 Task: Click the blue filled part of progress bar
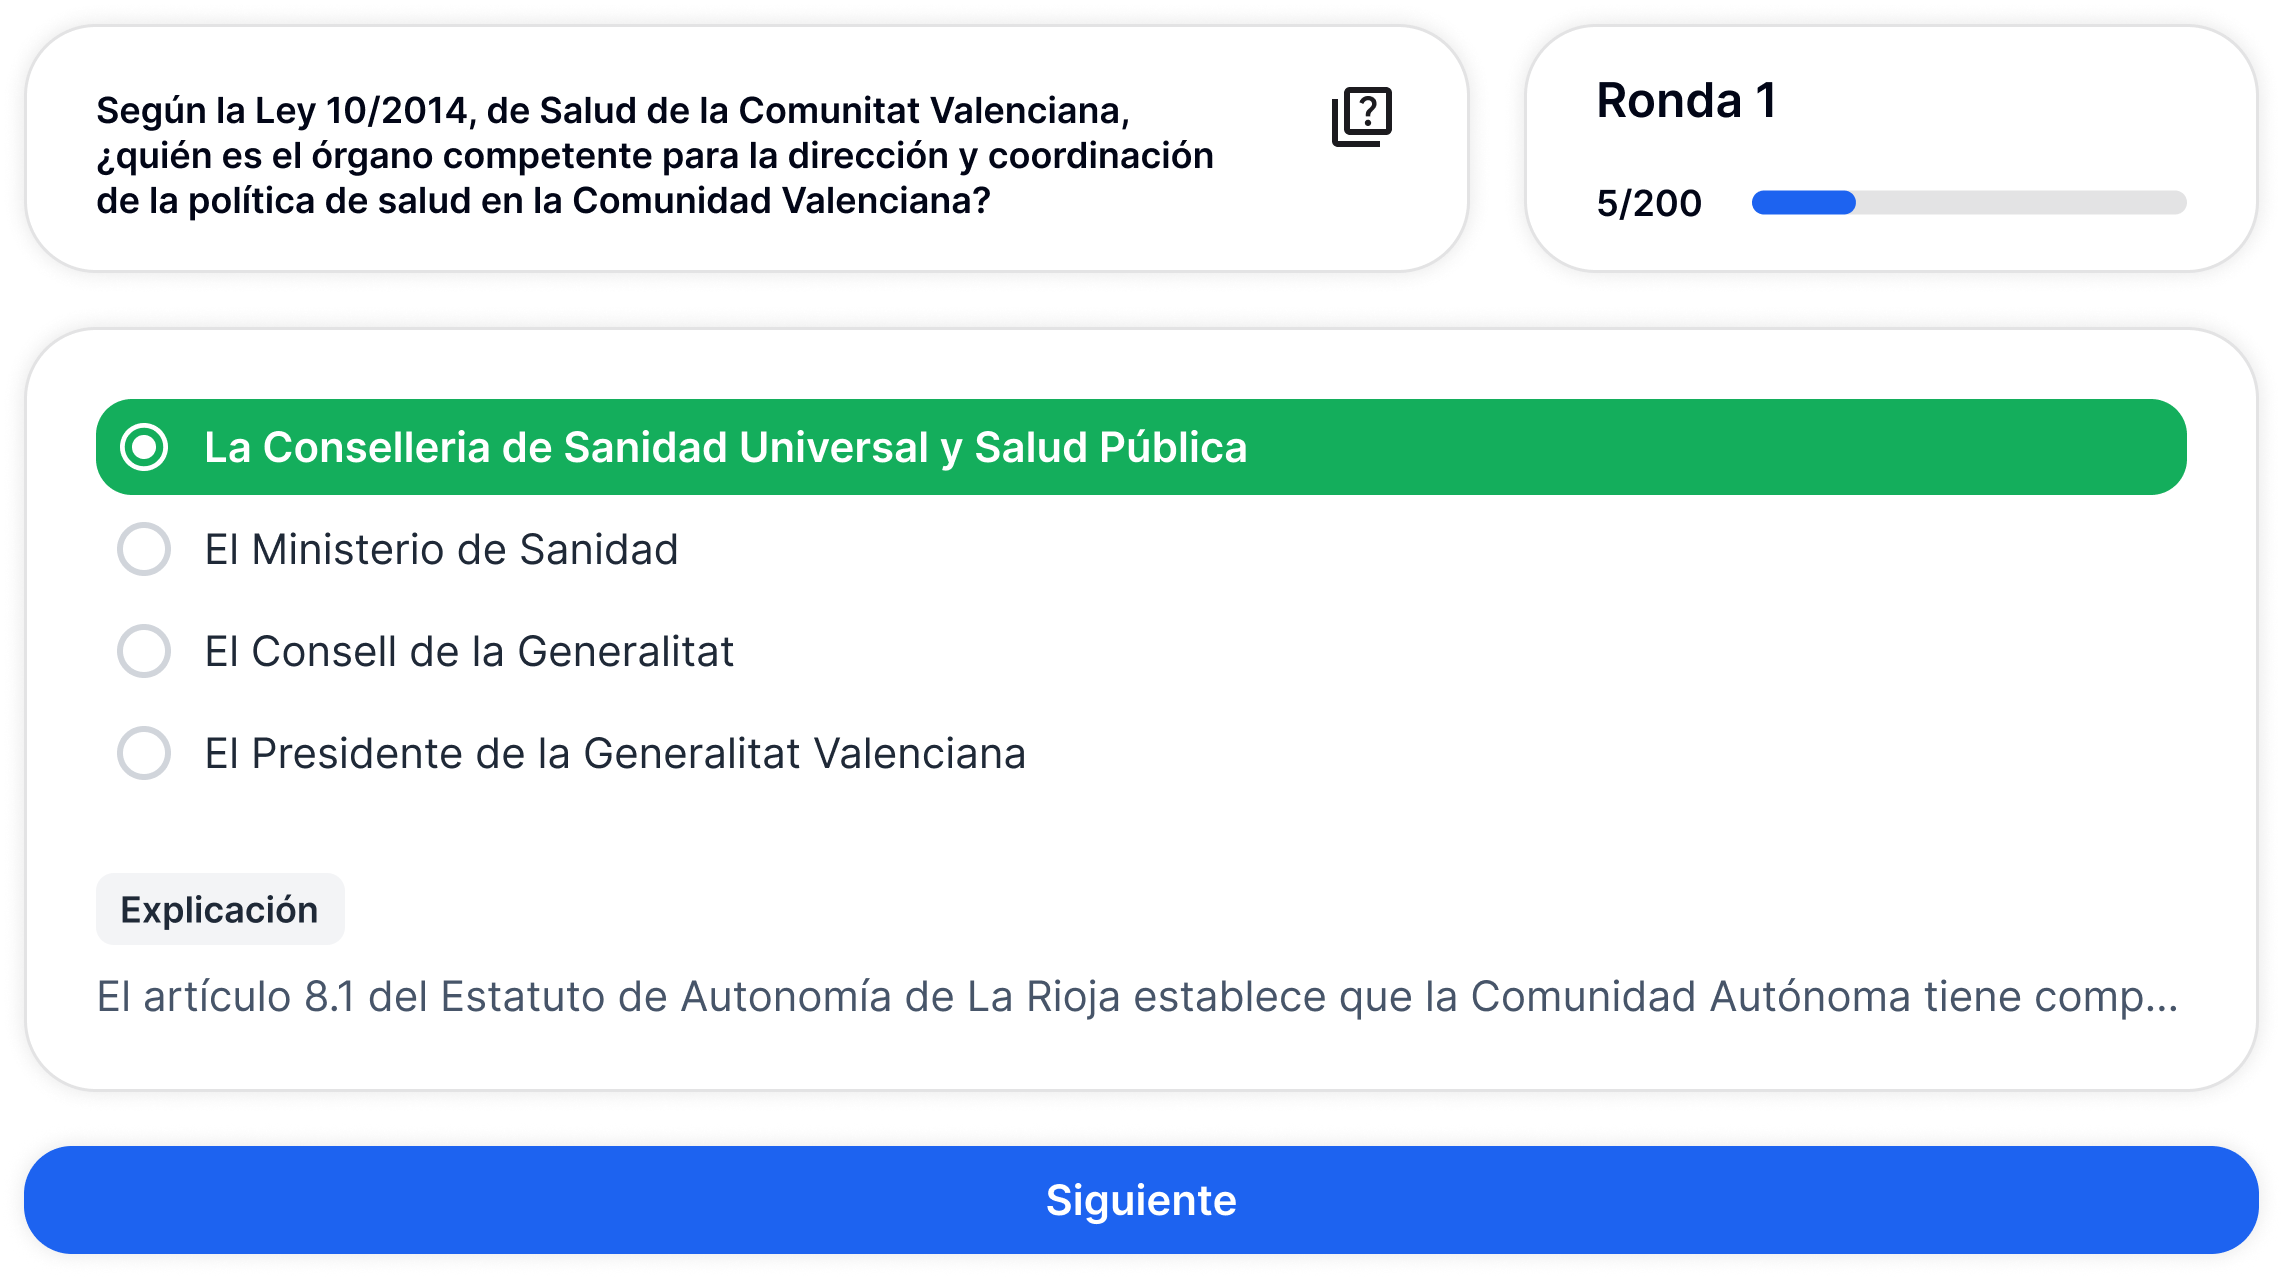tap(1803, 203)
